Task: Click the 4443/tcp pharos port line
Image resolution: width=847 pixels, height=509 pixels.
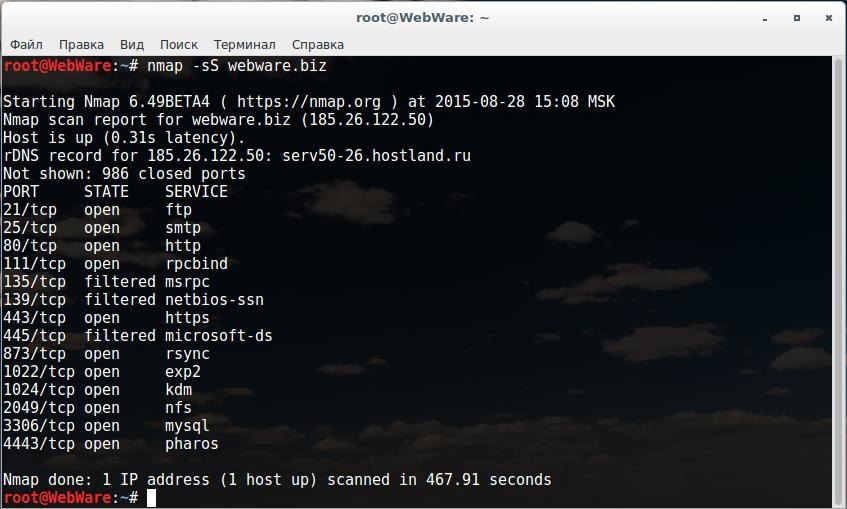Action: point(110,444)
